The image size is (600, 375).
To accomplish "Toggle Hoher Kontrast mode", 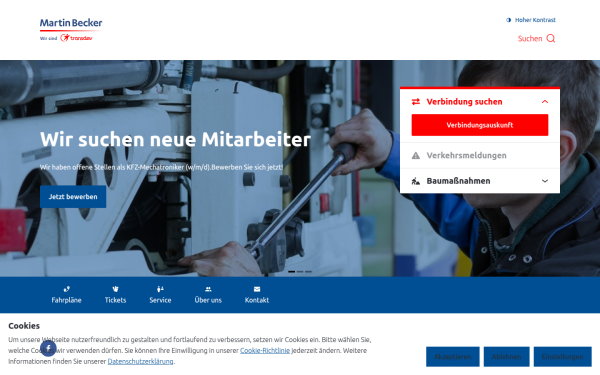I will point(531,20).
